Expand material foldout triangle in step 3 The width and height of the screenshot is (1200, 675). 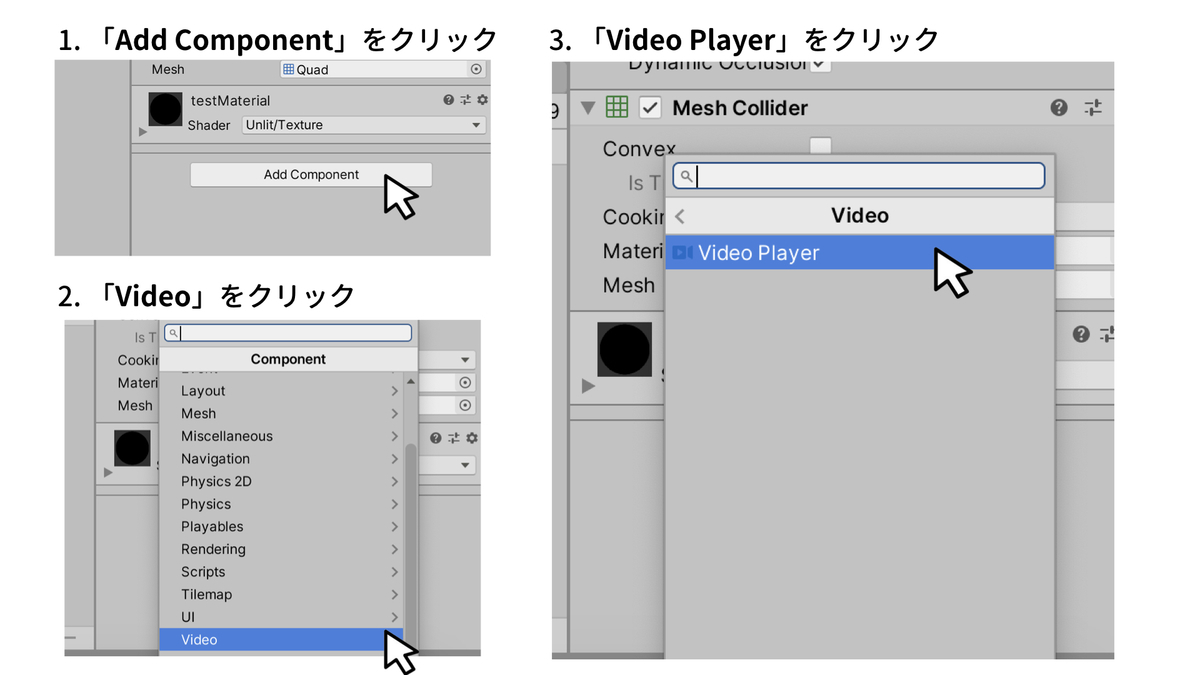tap(588, 386)
